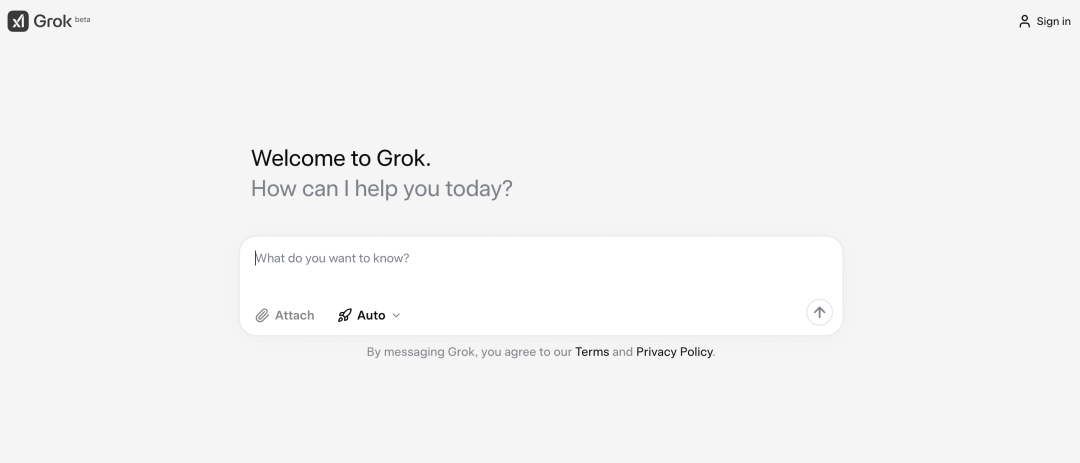Click "you agree to our" footer text

pos(527,352)
